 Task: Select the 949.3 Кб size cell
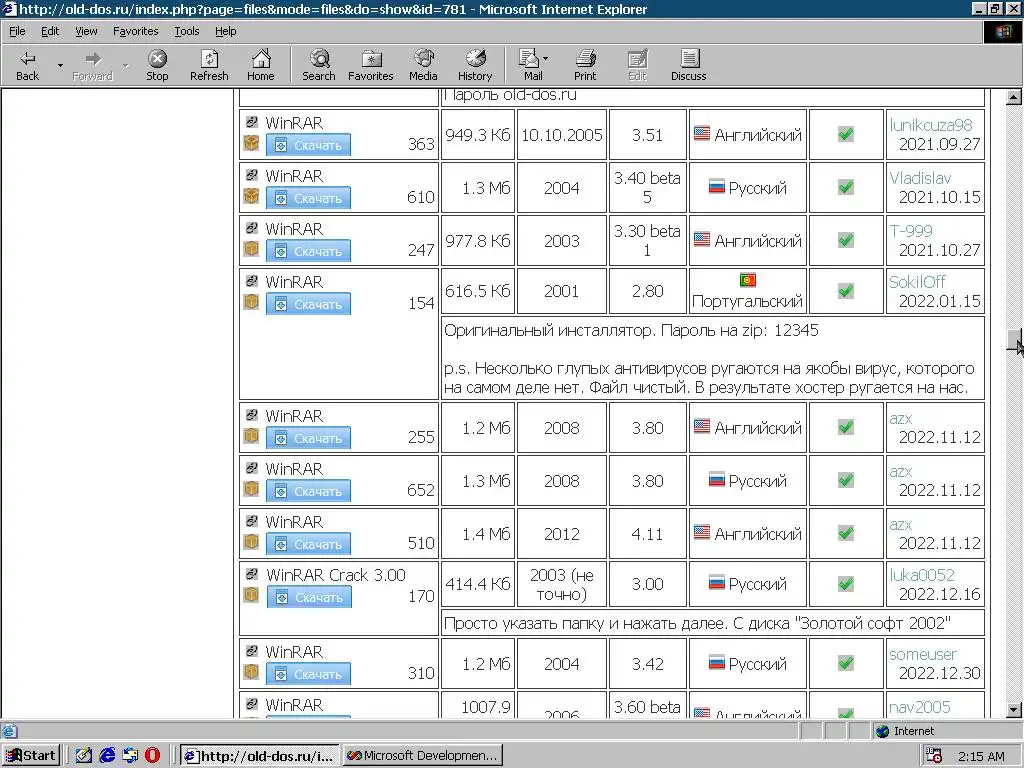(477, 135)
